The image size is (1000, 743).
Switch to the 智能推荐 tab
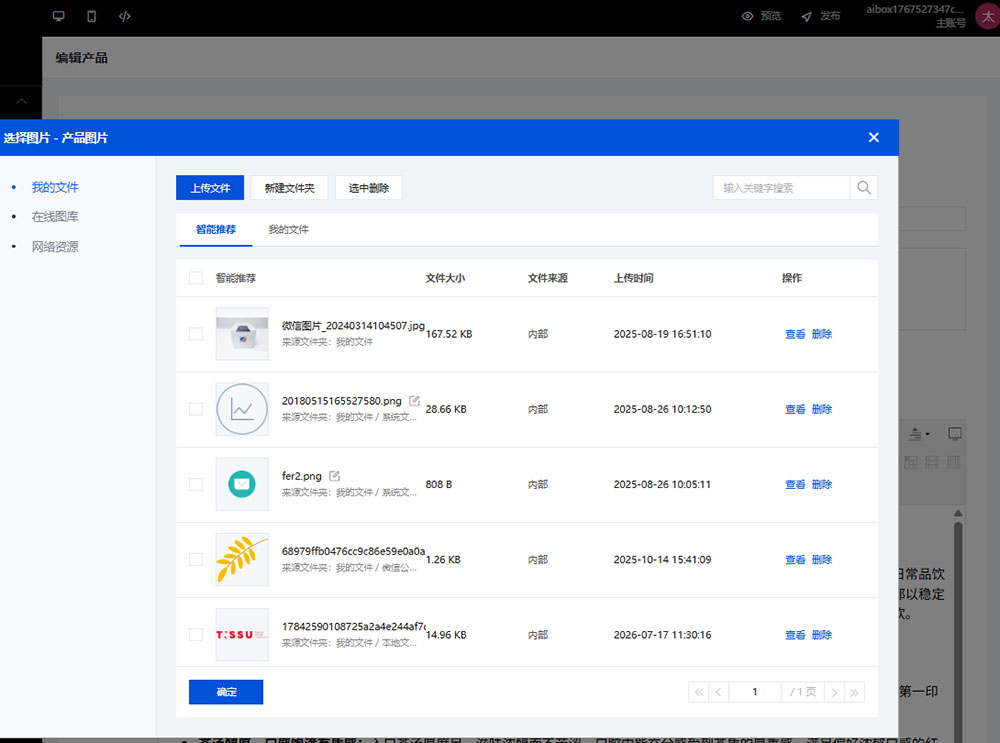pyautogui.click(x=216, y=230)
